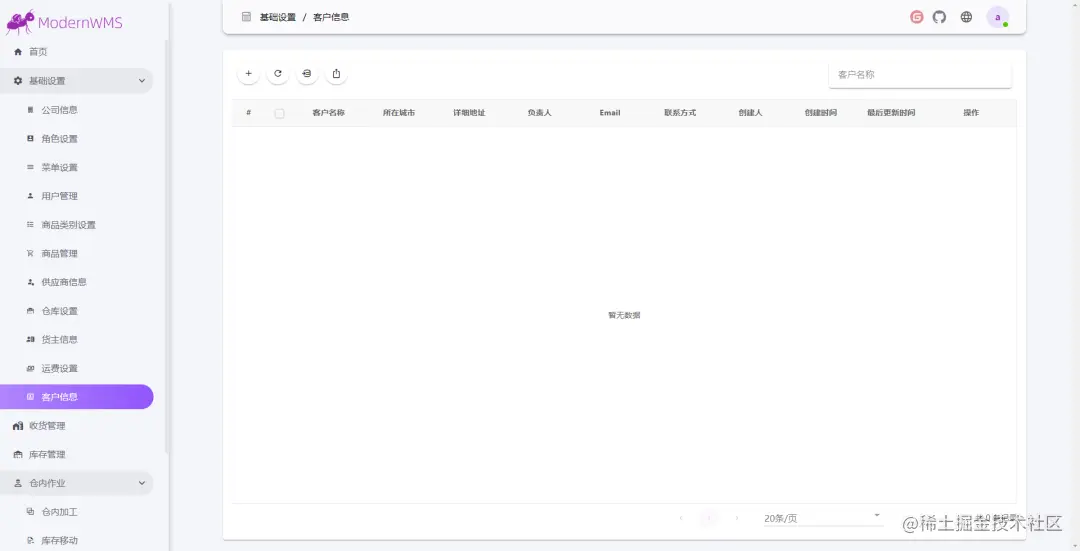Click the 所在城市 column header
This screenshot has width=1080, height=551.
pyautogui.click(x=399, y=113)
